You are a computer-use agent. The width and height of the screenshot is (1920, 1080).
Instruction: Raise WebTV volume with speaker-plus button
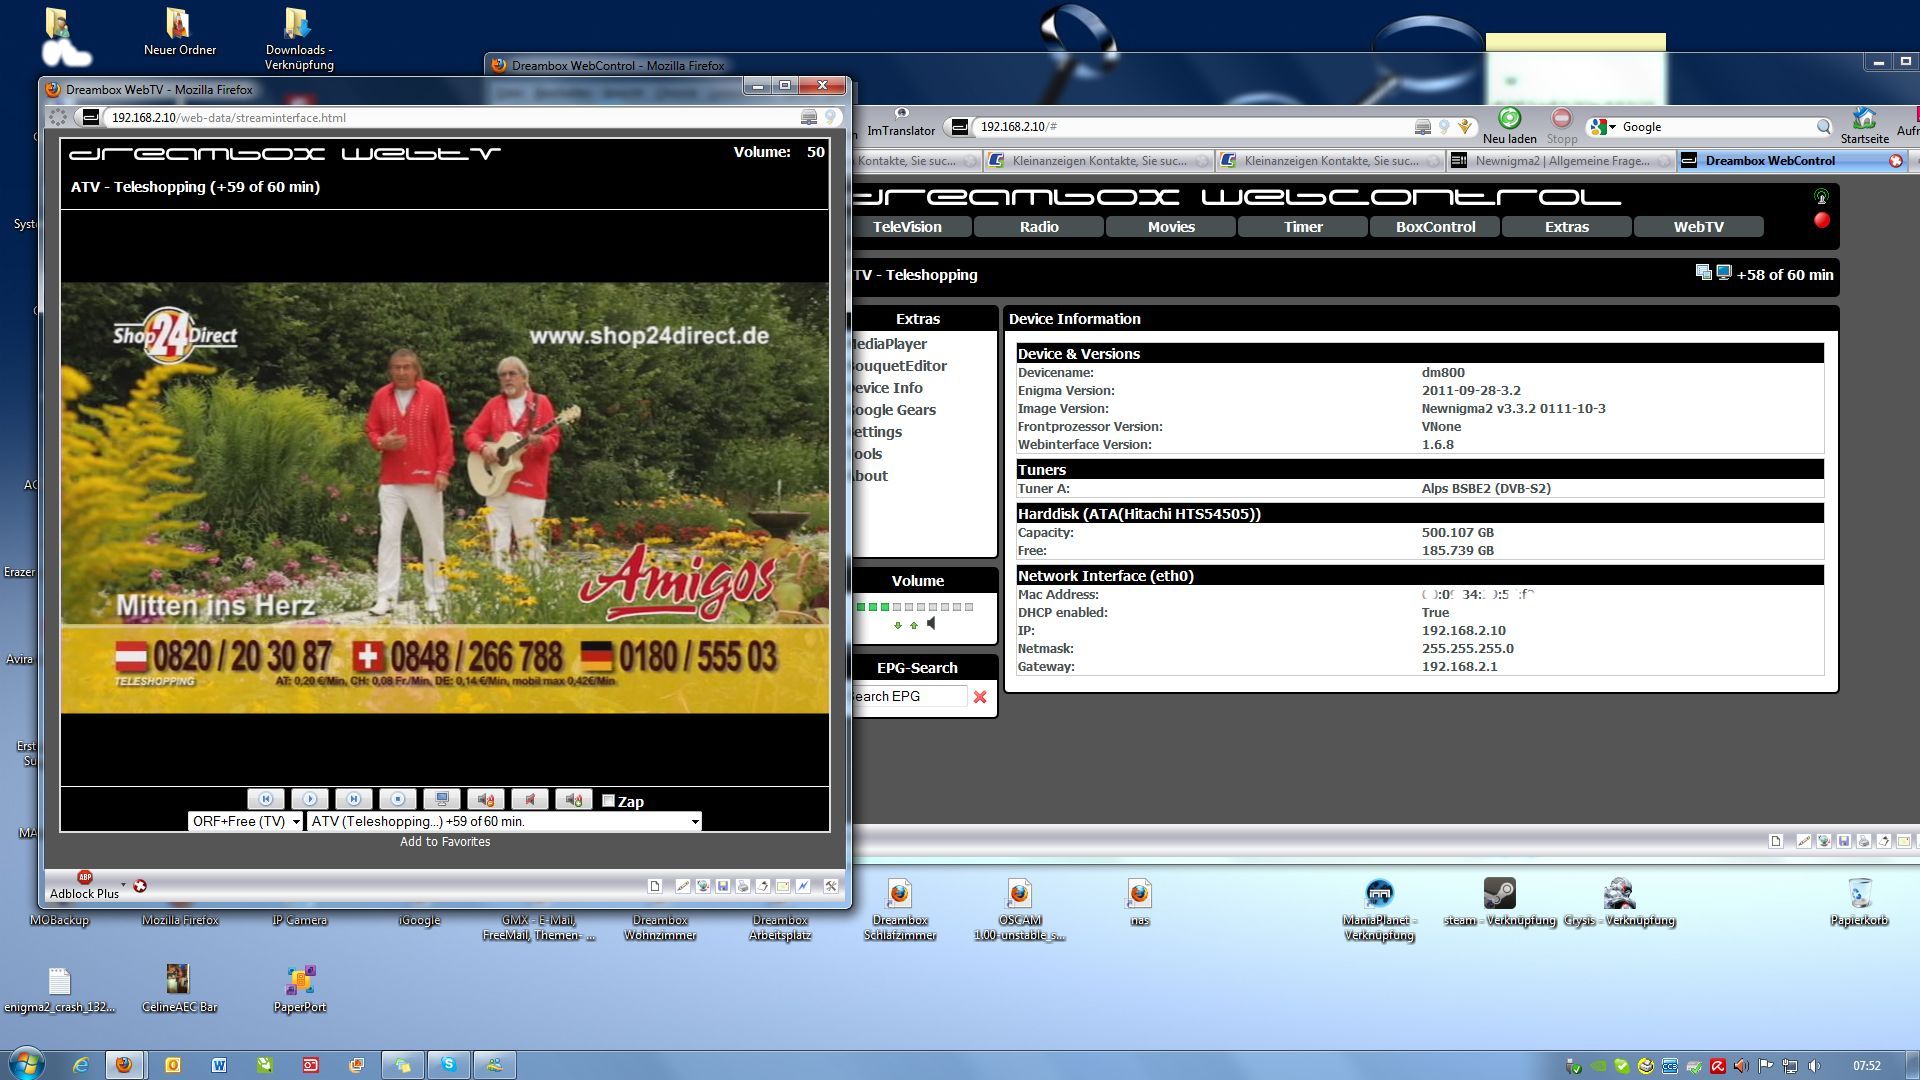coord(574,799)
